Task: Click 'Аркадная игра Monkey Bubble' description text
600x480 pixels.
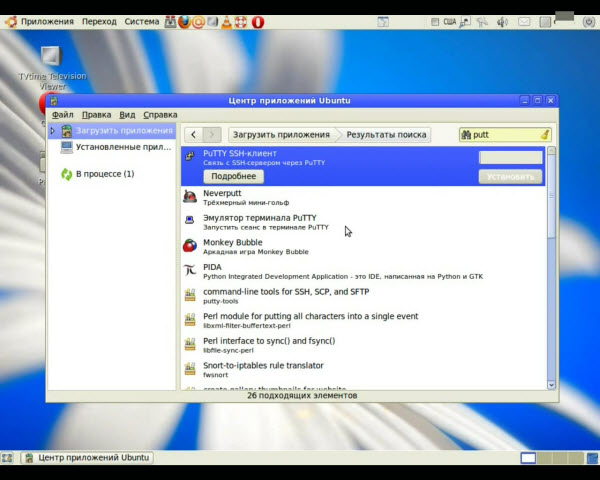Action: click(x=256, y=252)
